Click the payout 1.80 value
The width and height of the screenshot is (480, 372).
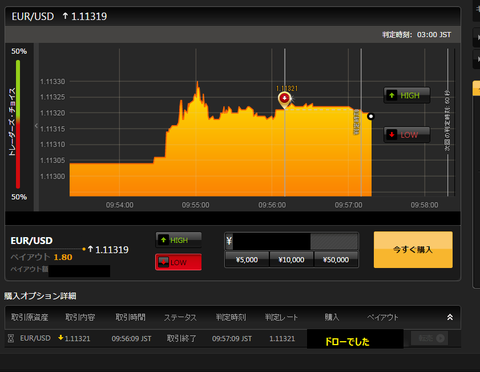click(63, 257)
